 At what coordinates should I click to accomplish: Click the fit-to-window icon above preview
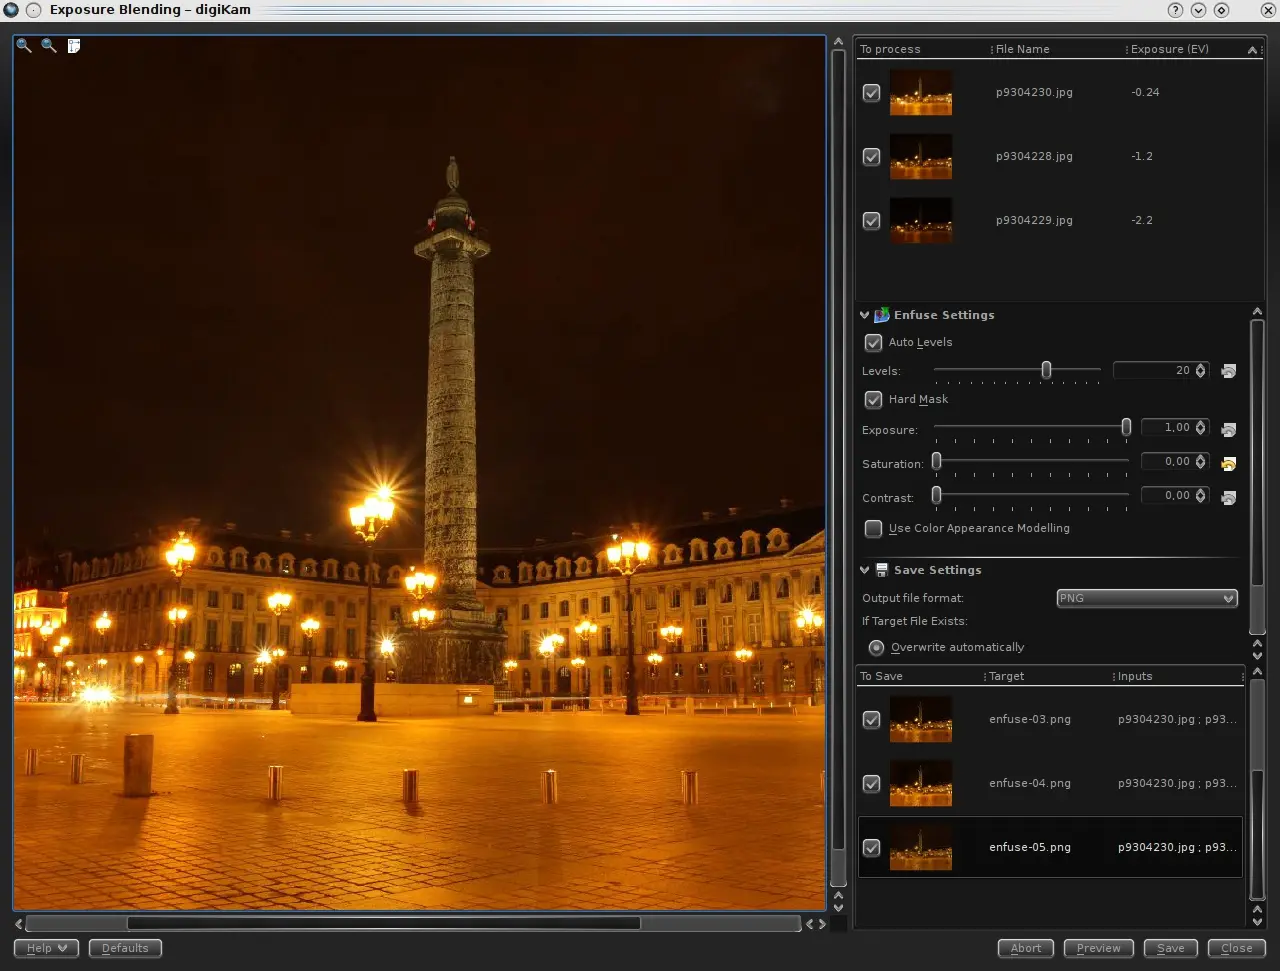[x=74, y=46]
